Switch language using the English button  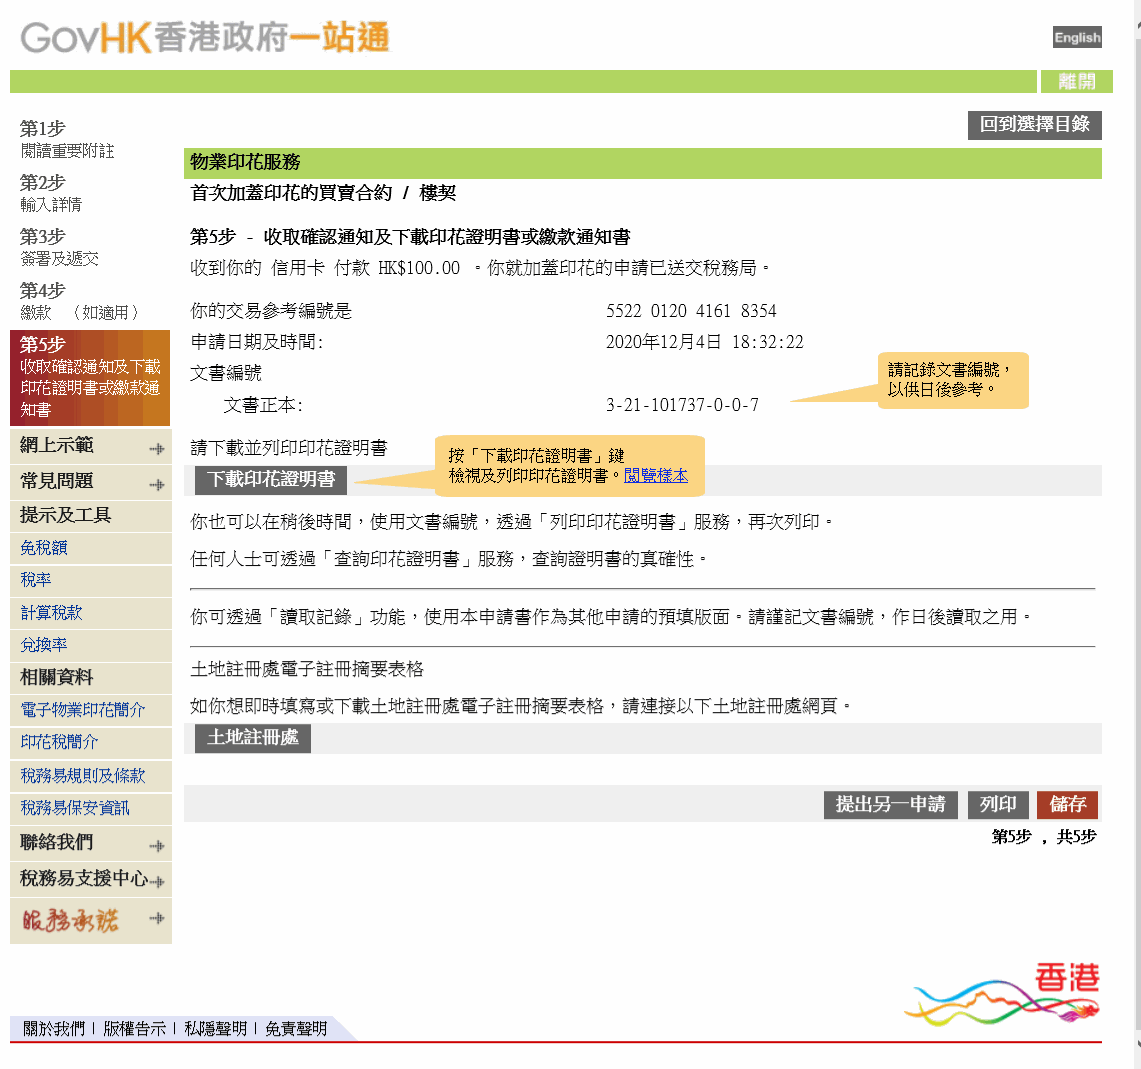pyautogui.click(x=1077, y=37)
